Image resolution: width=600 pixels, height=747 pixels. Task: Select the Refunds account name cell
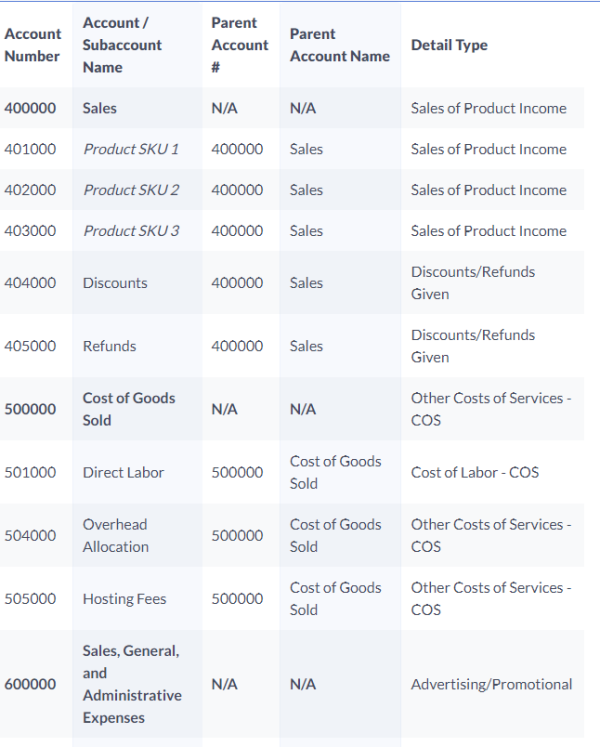pyautogui.click(x=109, y=346)
